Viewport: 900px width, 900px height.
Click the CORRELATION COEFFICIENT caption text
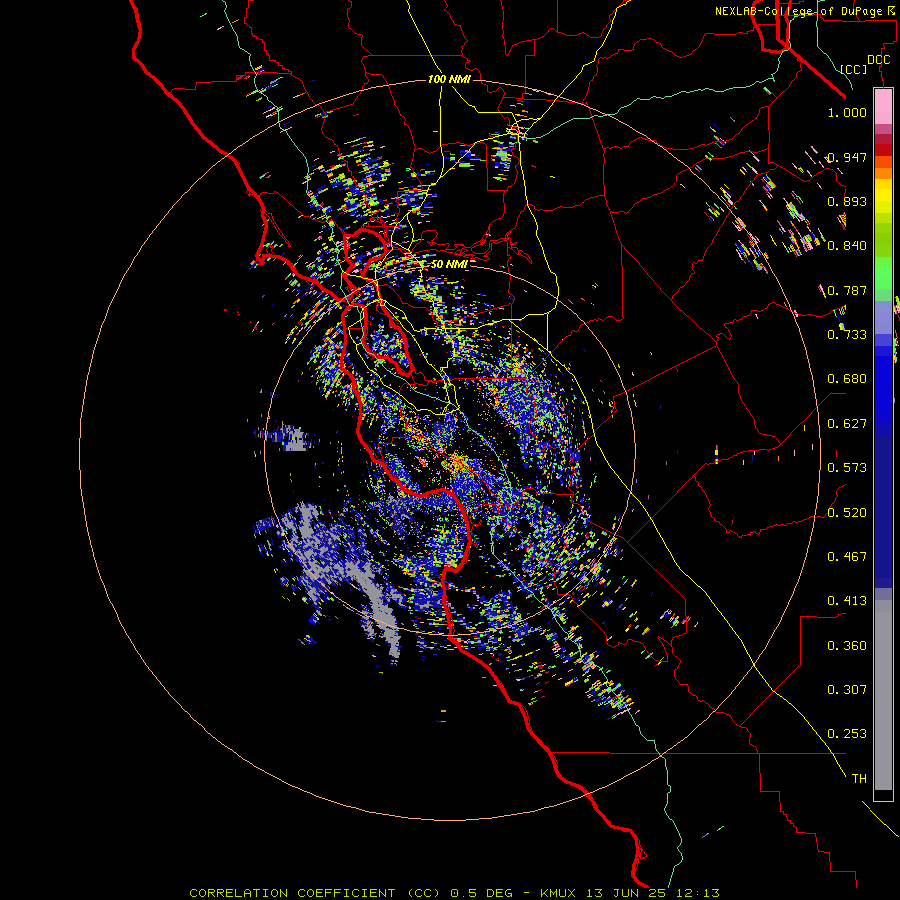(x=292, y=893)
